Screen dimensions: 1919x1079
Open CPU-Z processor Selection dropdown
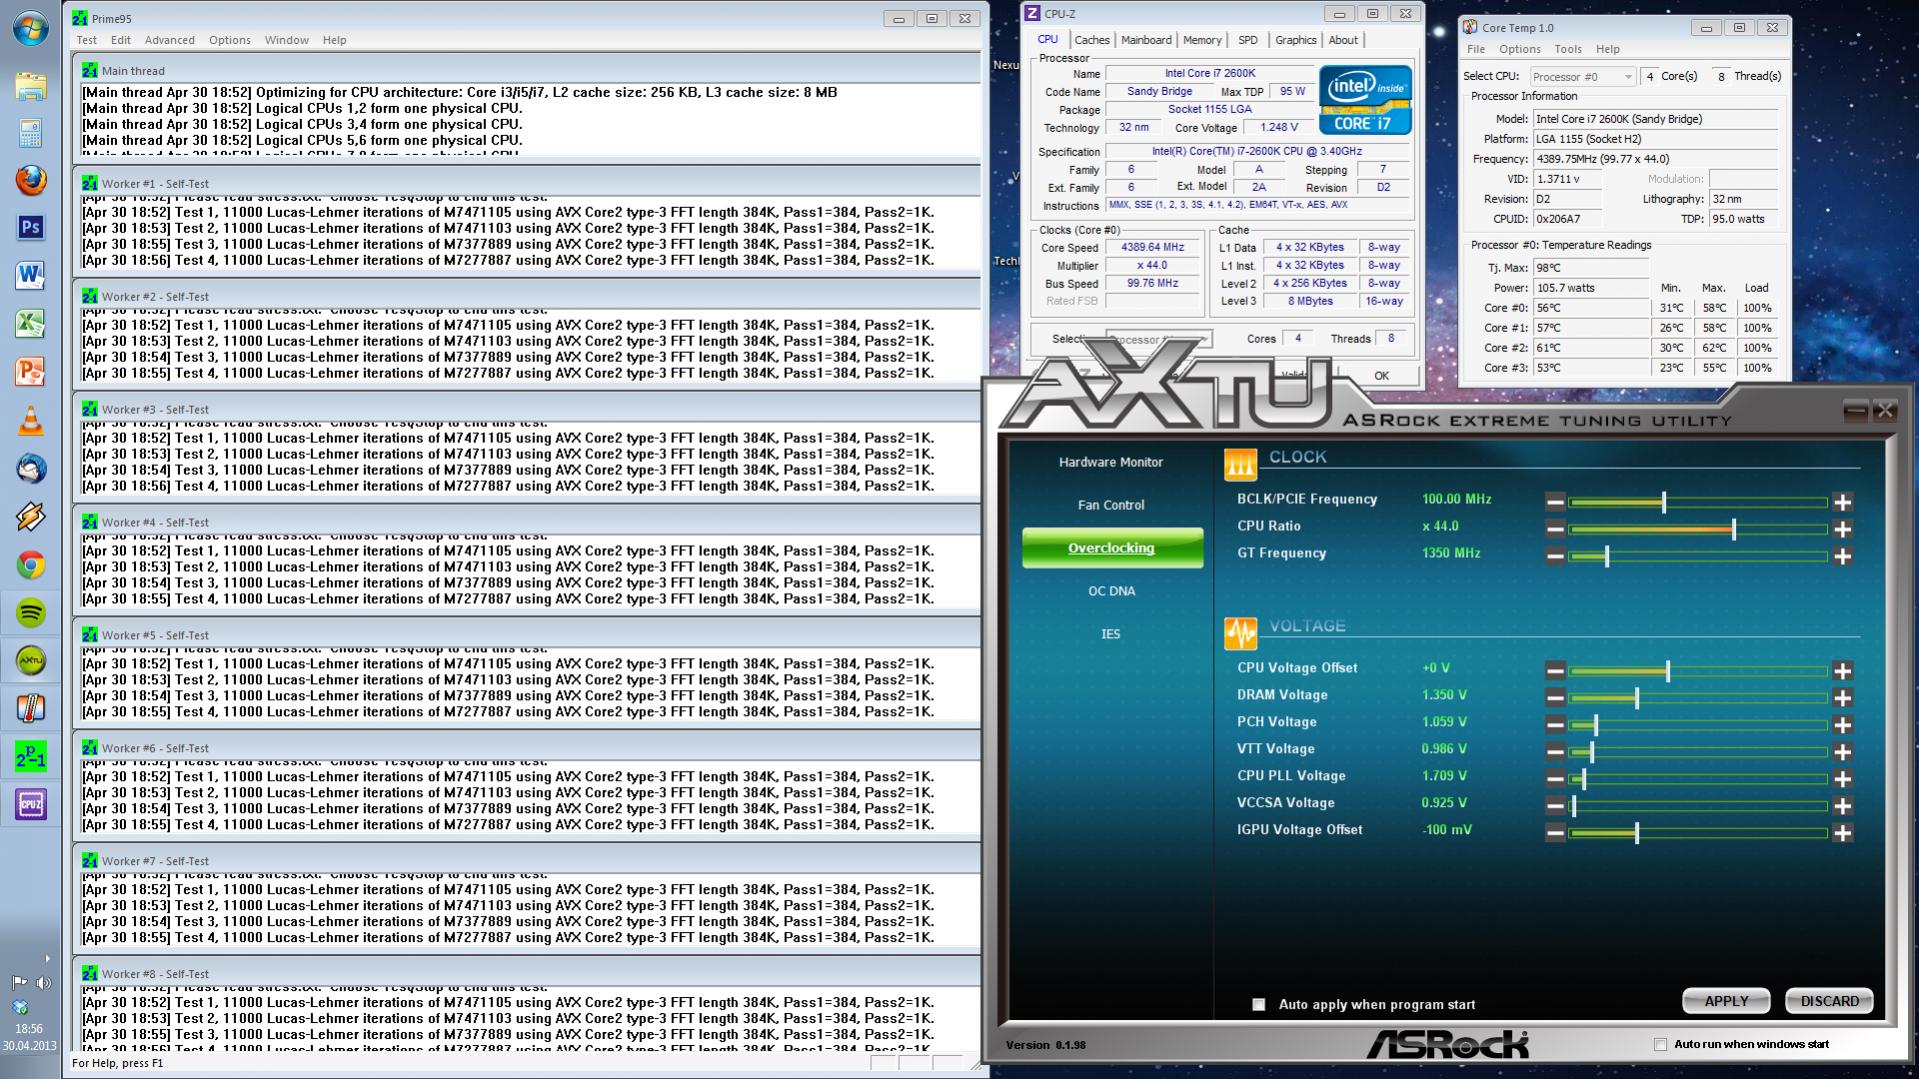[x=1158, y=339]
